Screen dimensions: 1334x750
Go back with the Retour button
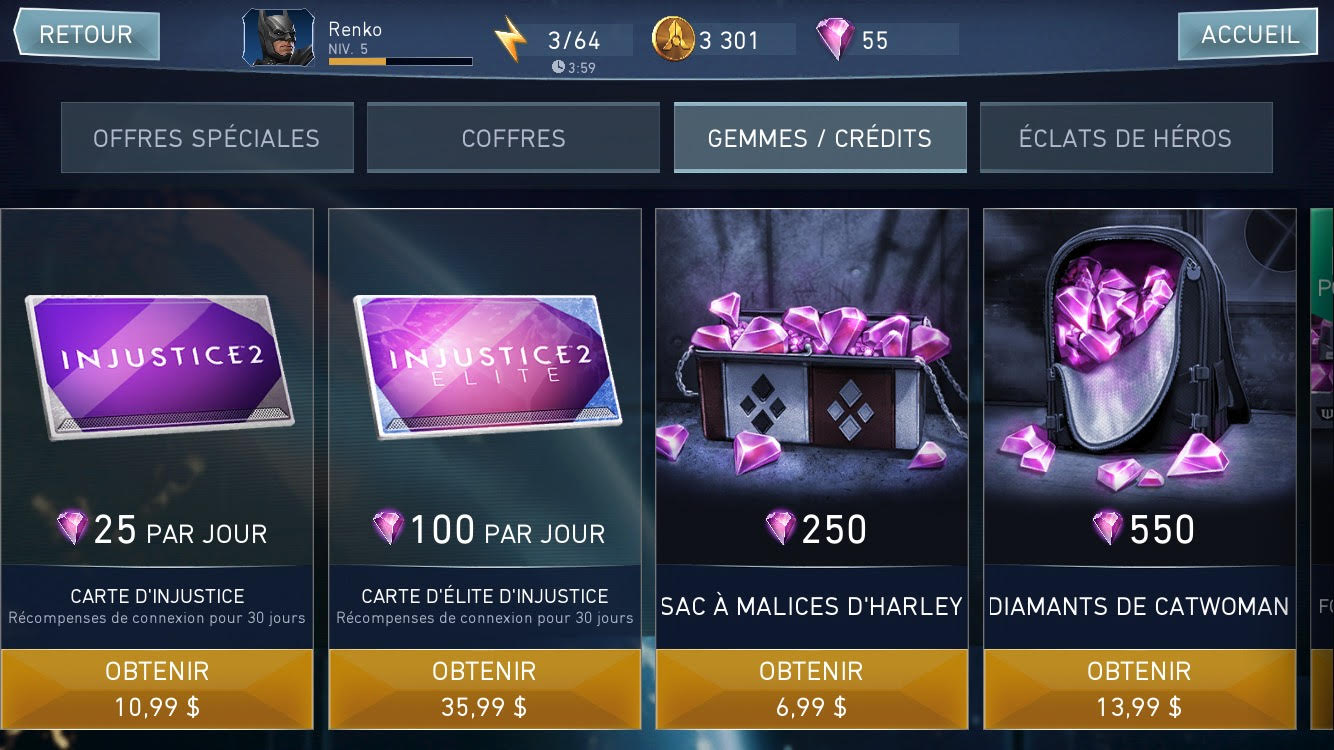[86, 34]
